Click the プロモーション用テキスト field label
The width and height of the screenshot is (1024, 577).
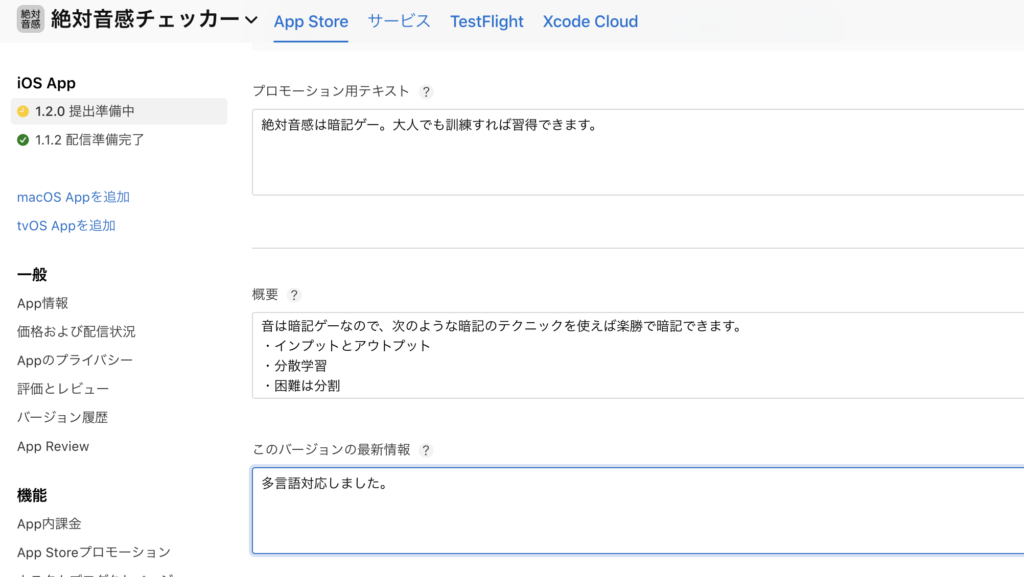pyautogui.click(x=331, y=91)
